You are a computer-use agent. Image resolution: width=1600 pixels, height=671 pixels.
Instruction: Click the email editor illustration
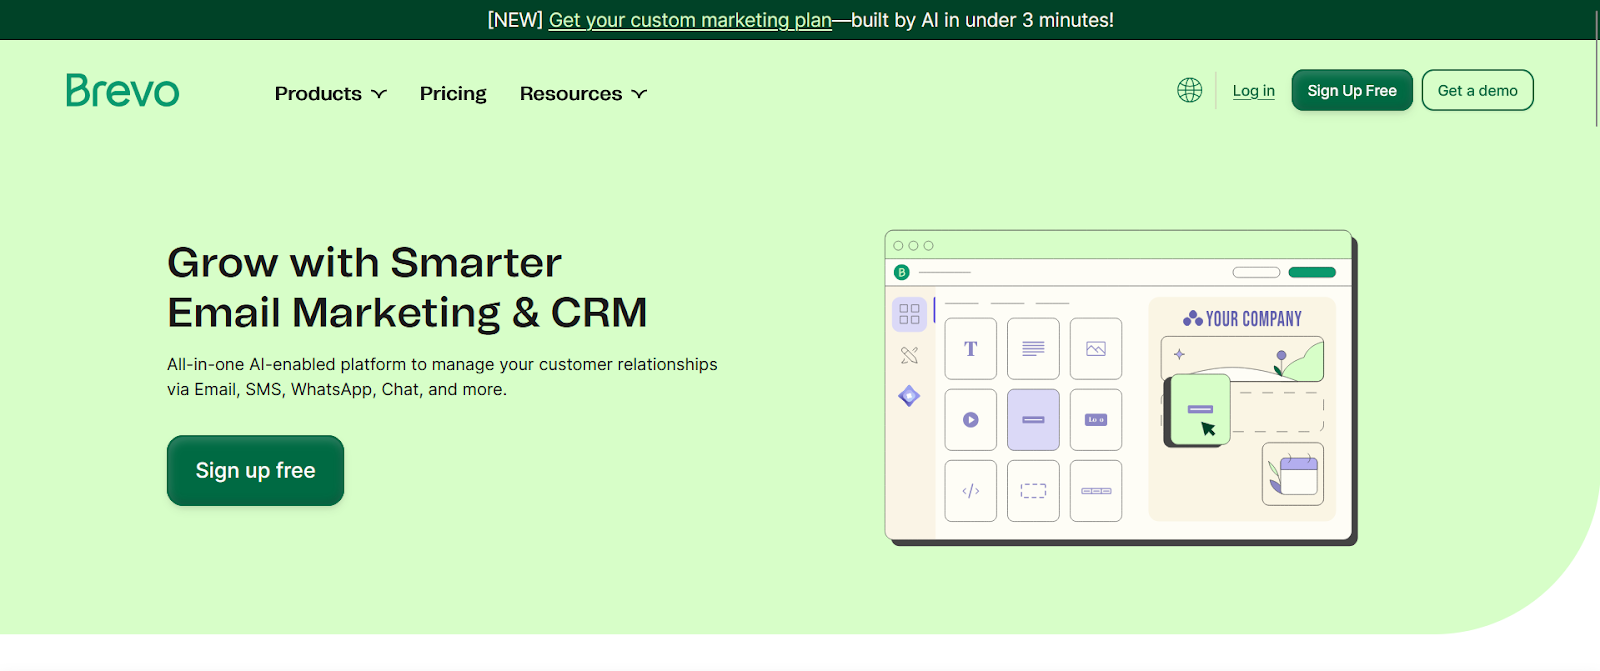point(1121,388)
